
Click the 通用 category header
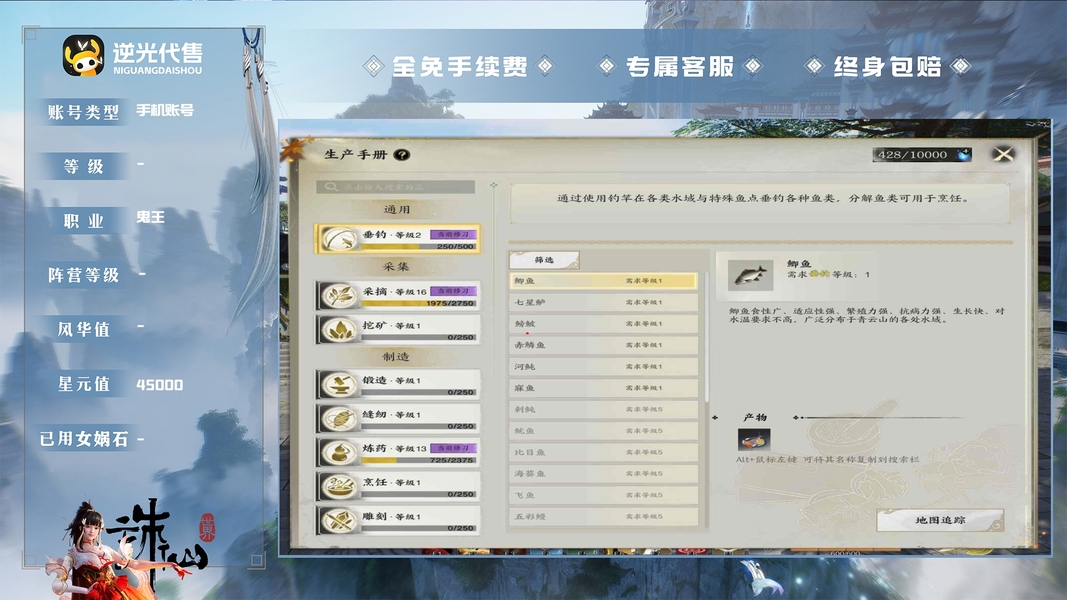[x=397, y=210]
